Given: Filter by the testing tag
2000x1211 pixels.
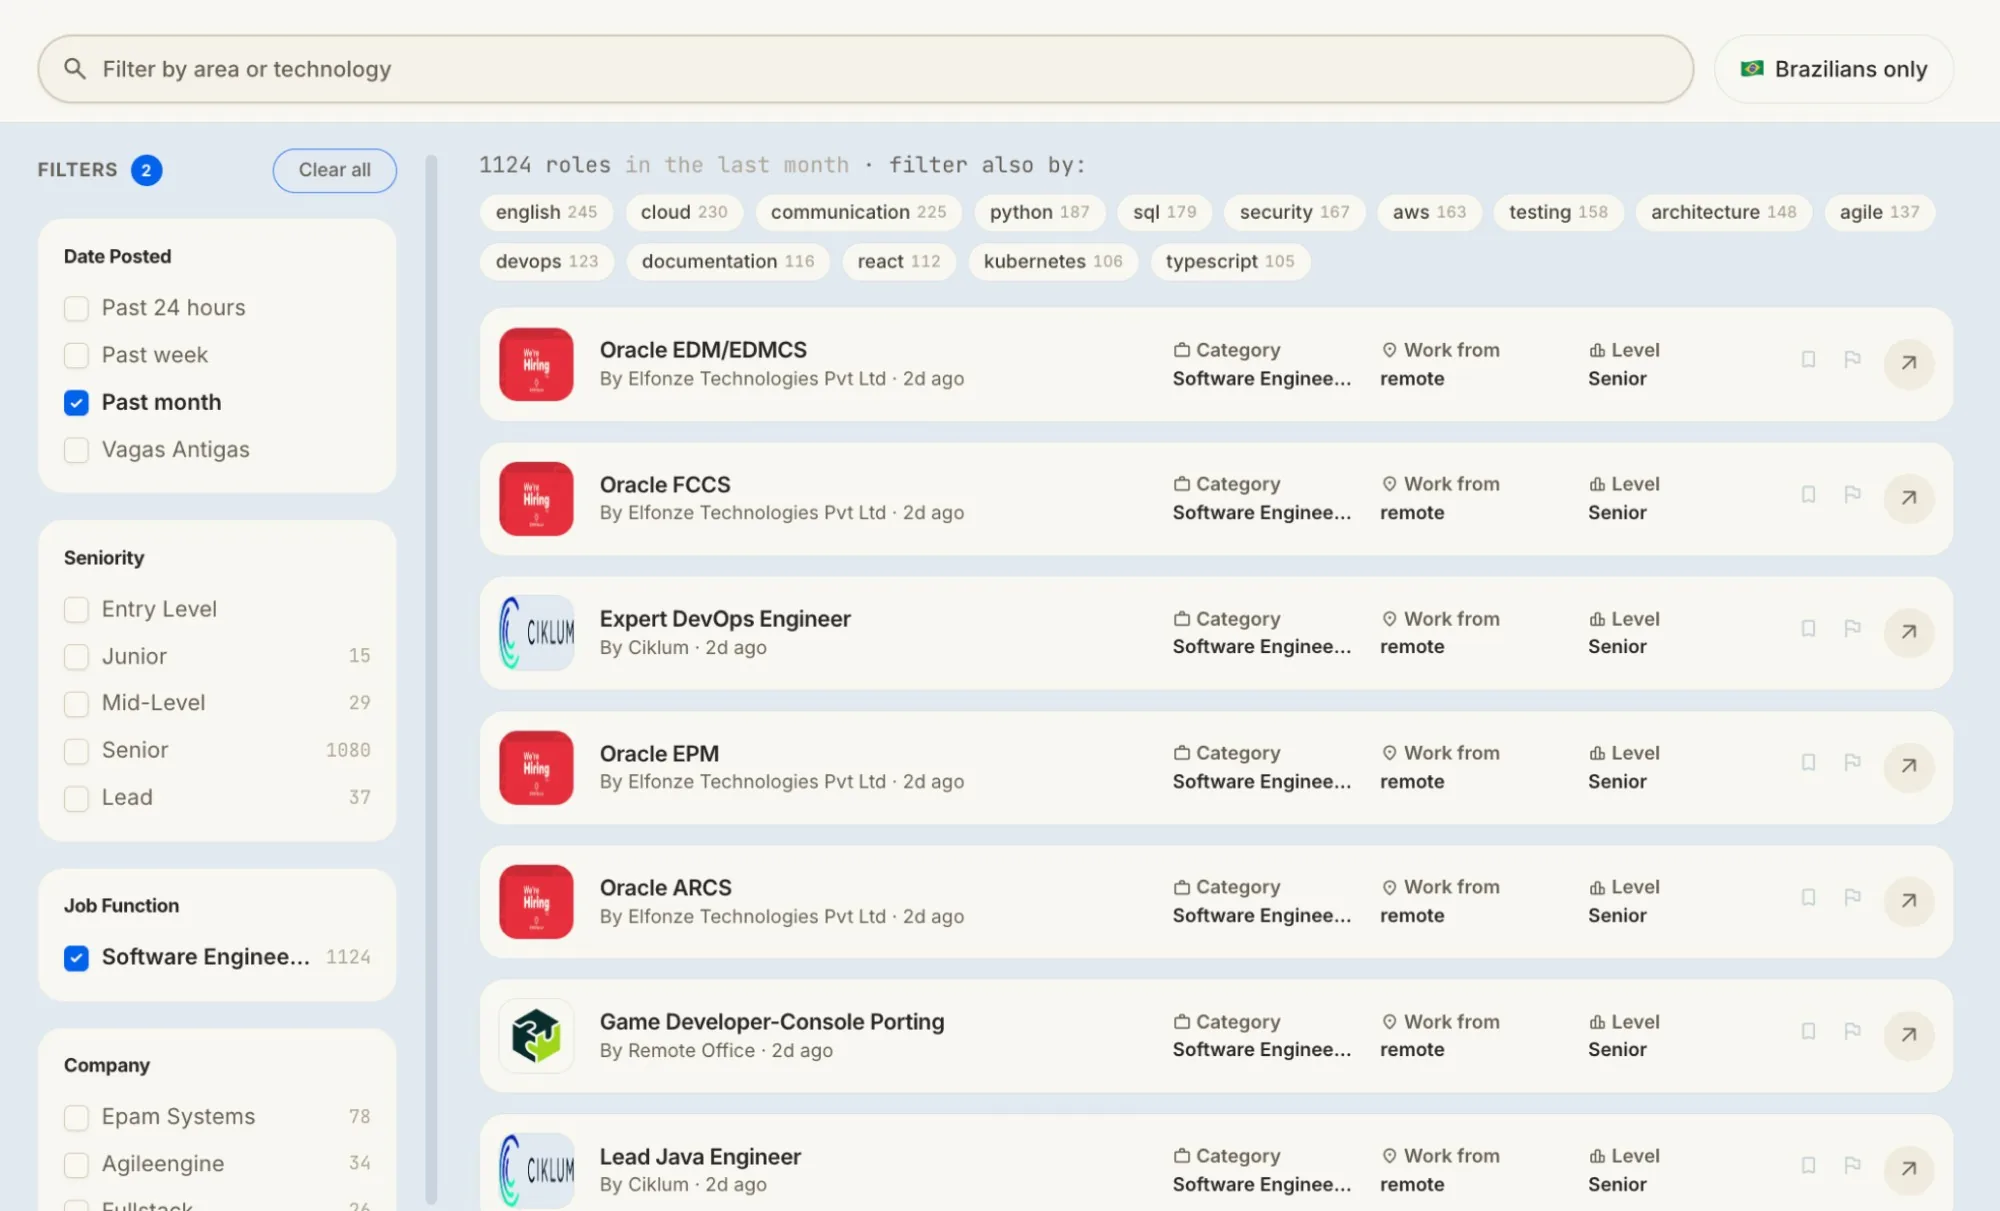Looking at the screenshot, I should [1558, 212].
